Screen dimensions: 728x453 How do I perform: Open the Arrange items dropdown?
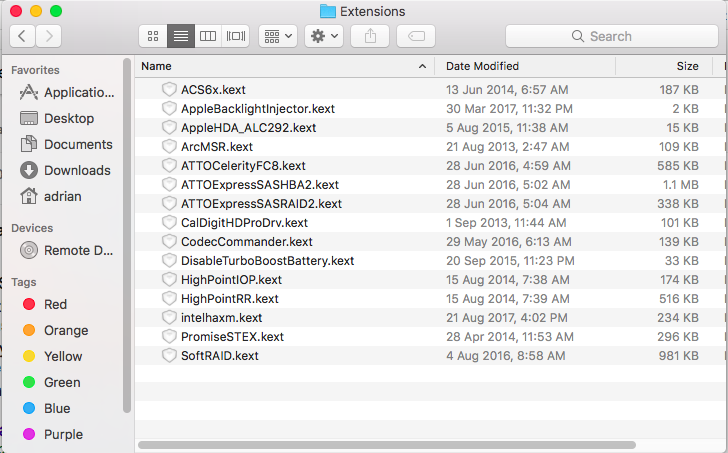[x=277, y=36]
